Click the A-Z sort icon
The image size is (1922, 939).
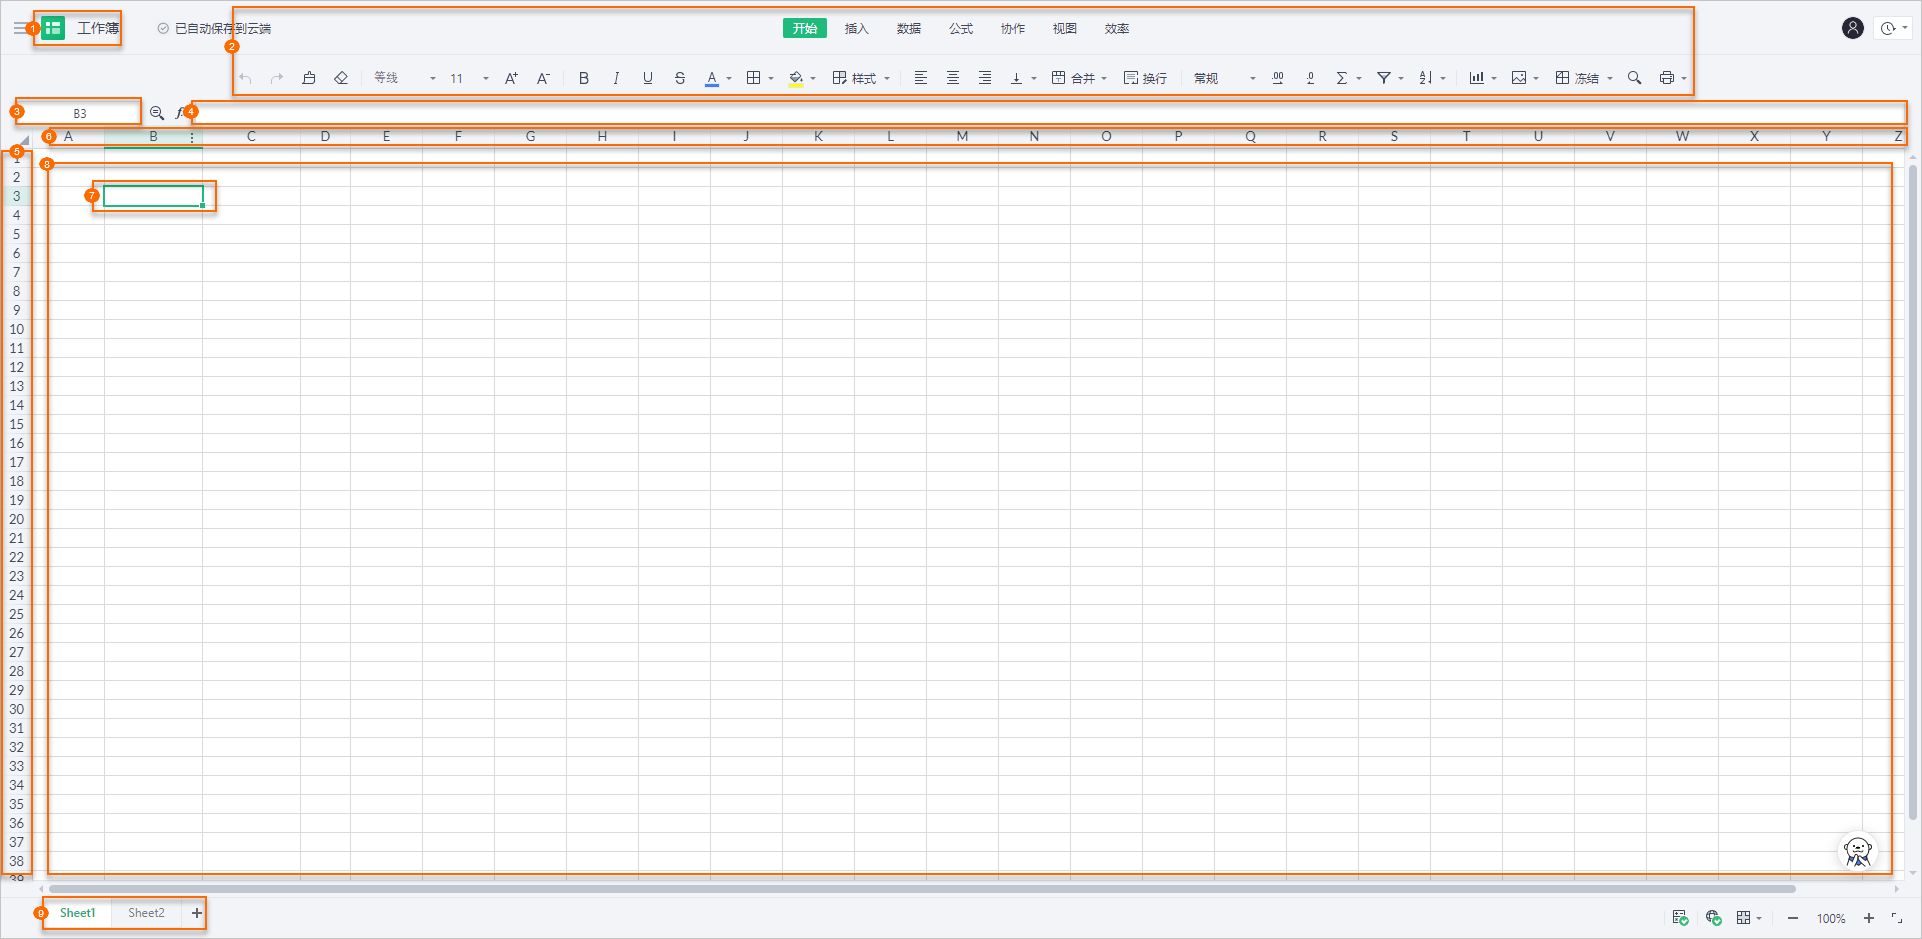(1426, 78)
